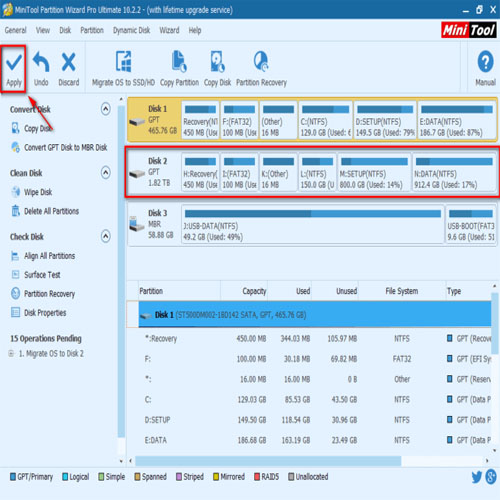The image size is (500, 500).
Task: Select Disk 3 in the disk map
Action: 154,224
